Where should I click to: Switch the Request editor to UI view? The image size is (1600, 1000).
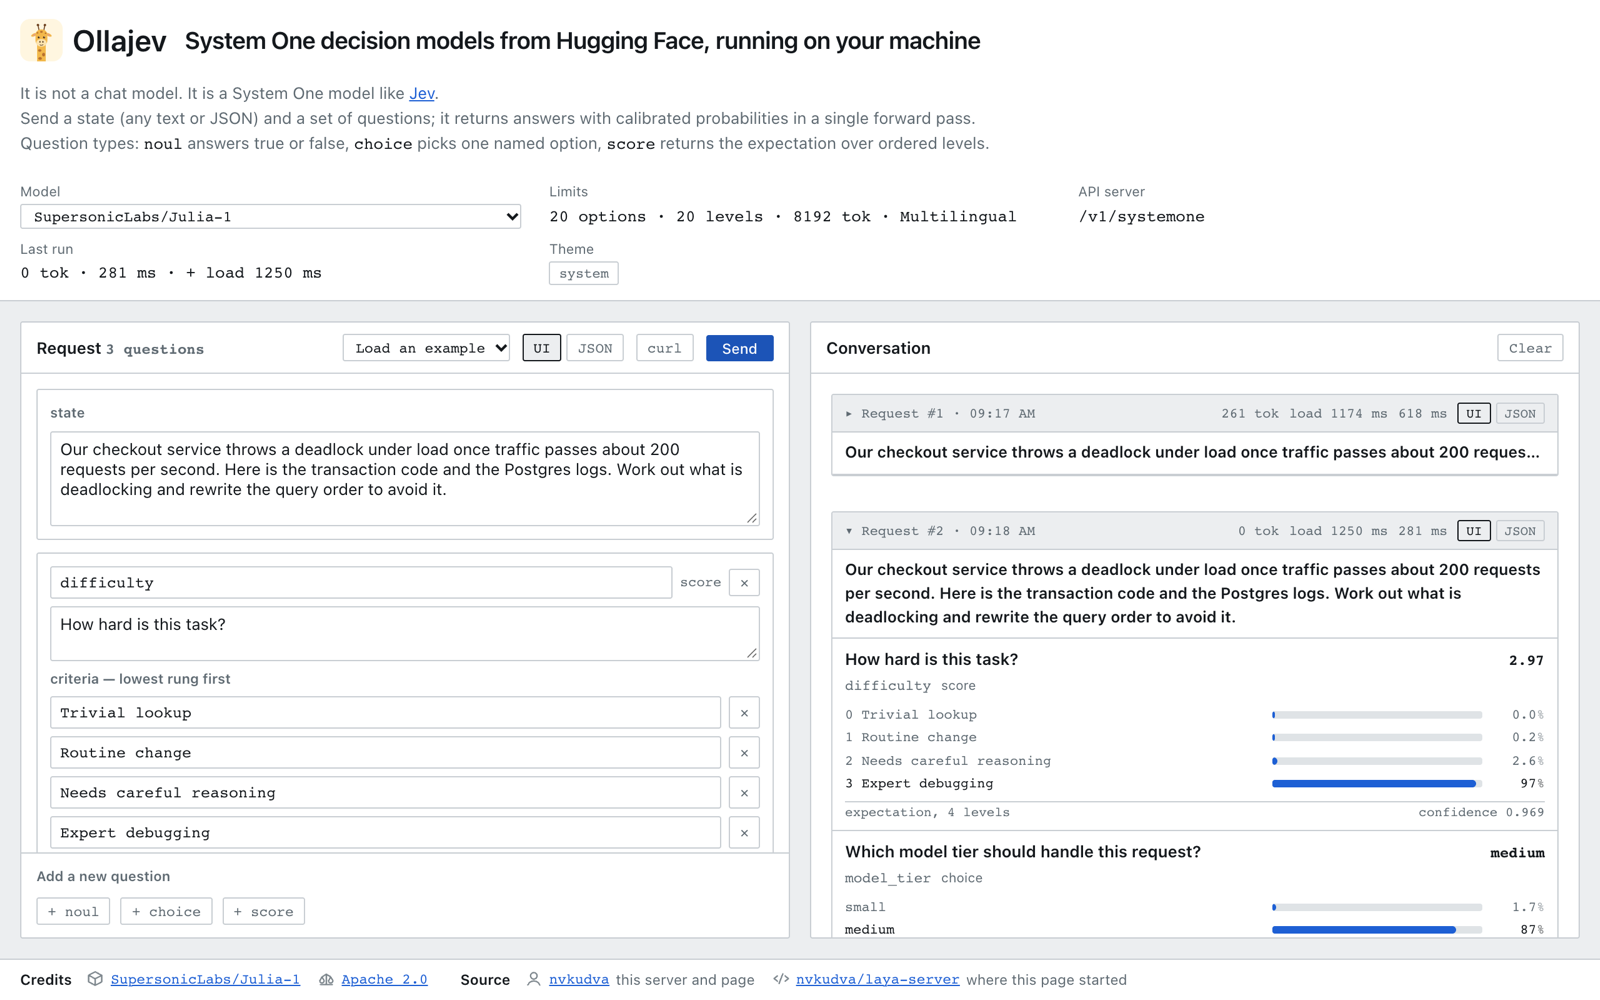click(x=541, y=348)
